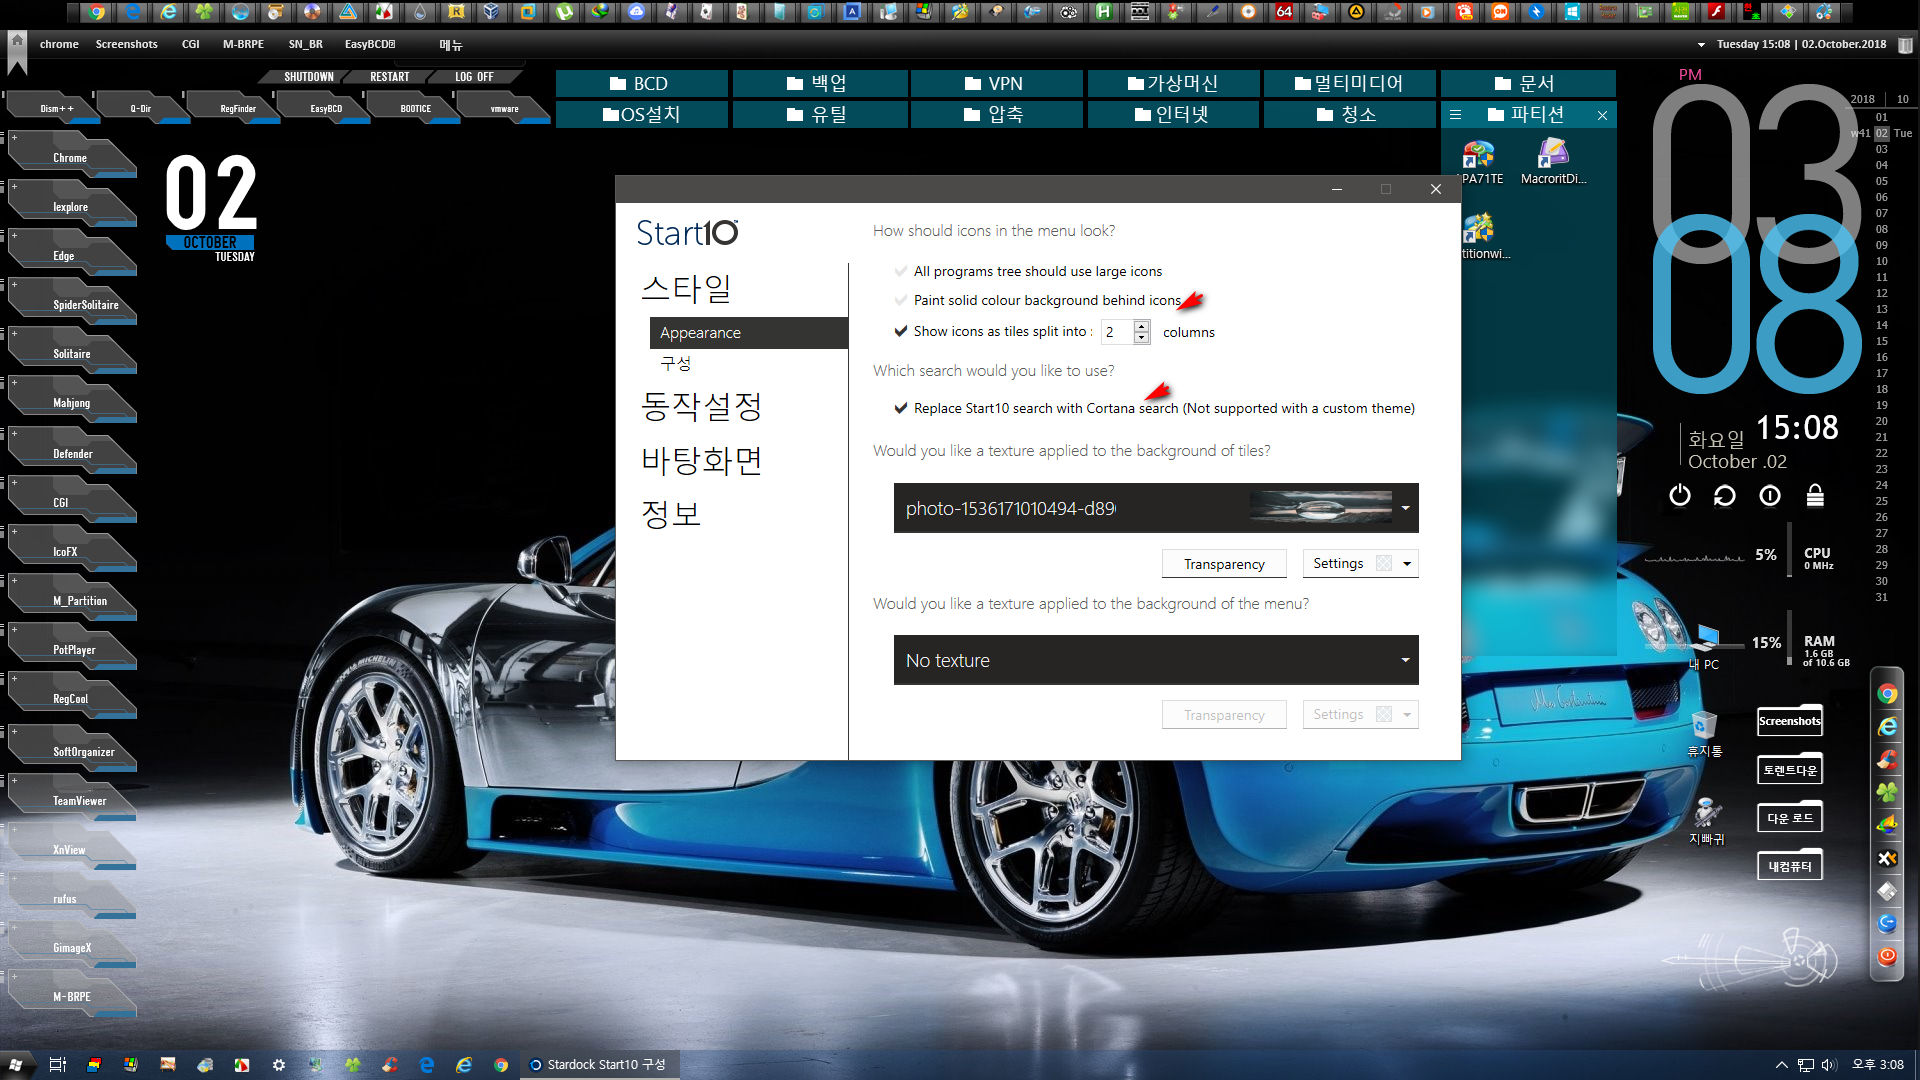Open 내 PC desktop icon
This screenshot has width=1920, height=1080.
pos(1705,646)
